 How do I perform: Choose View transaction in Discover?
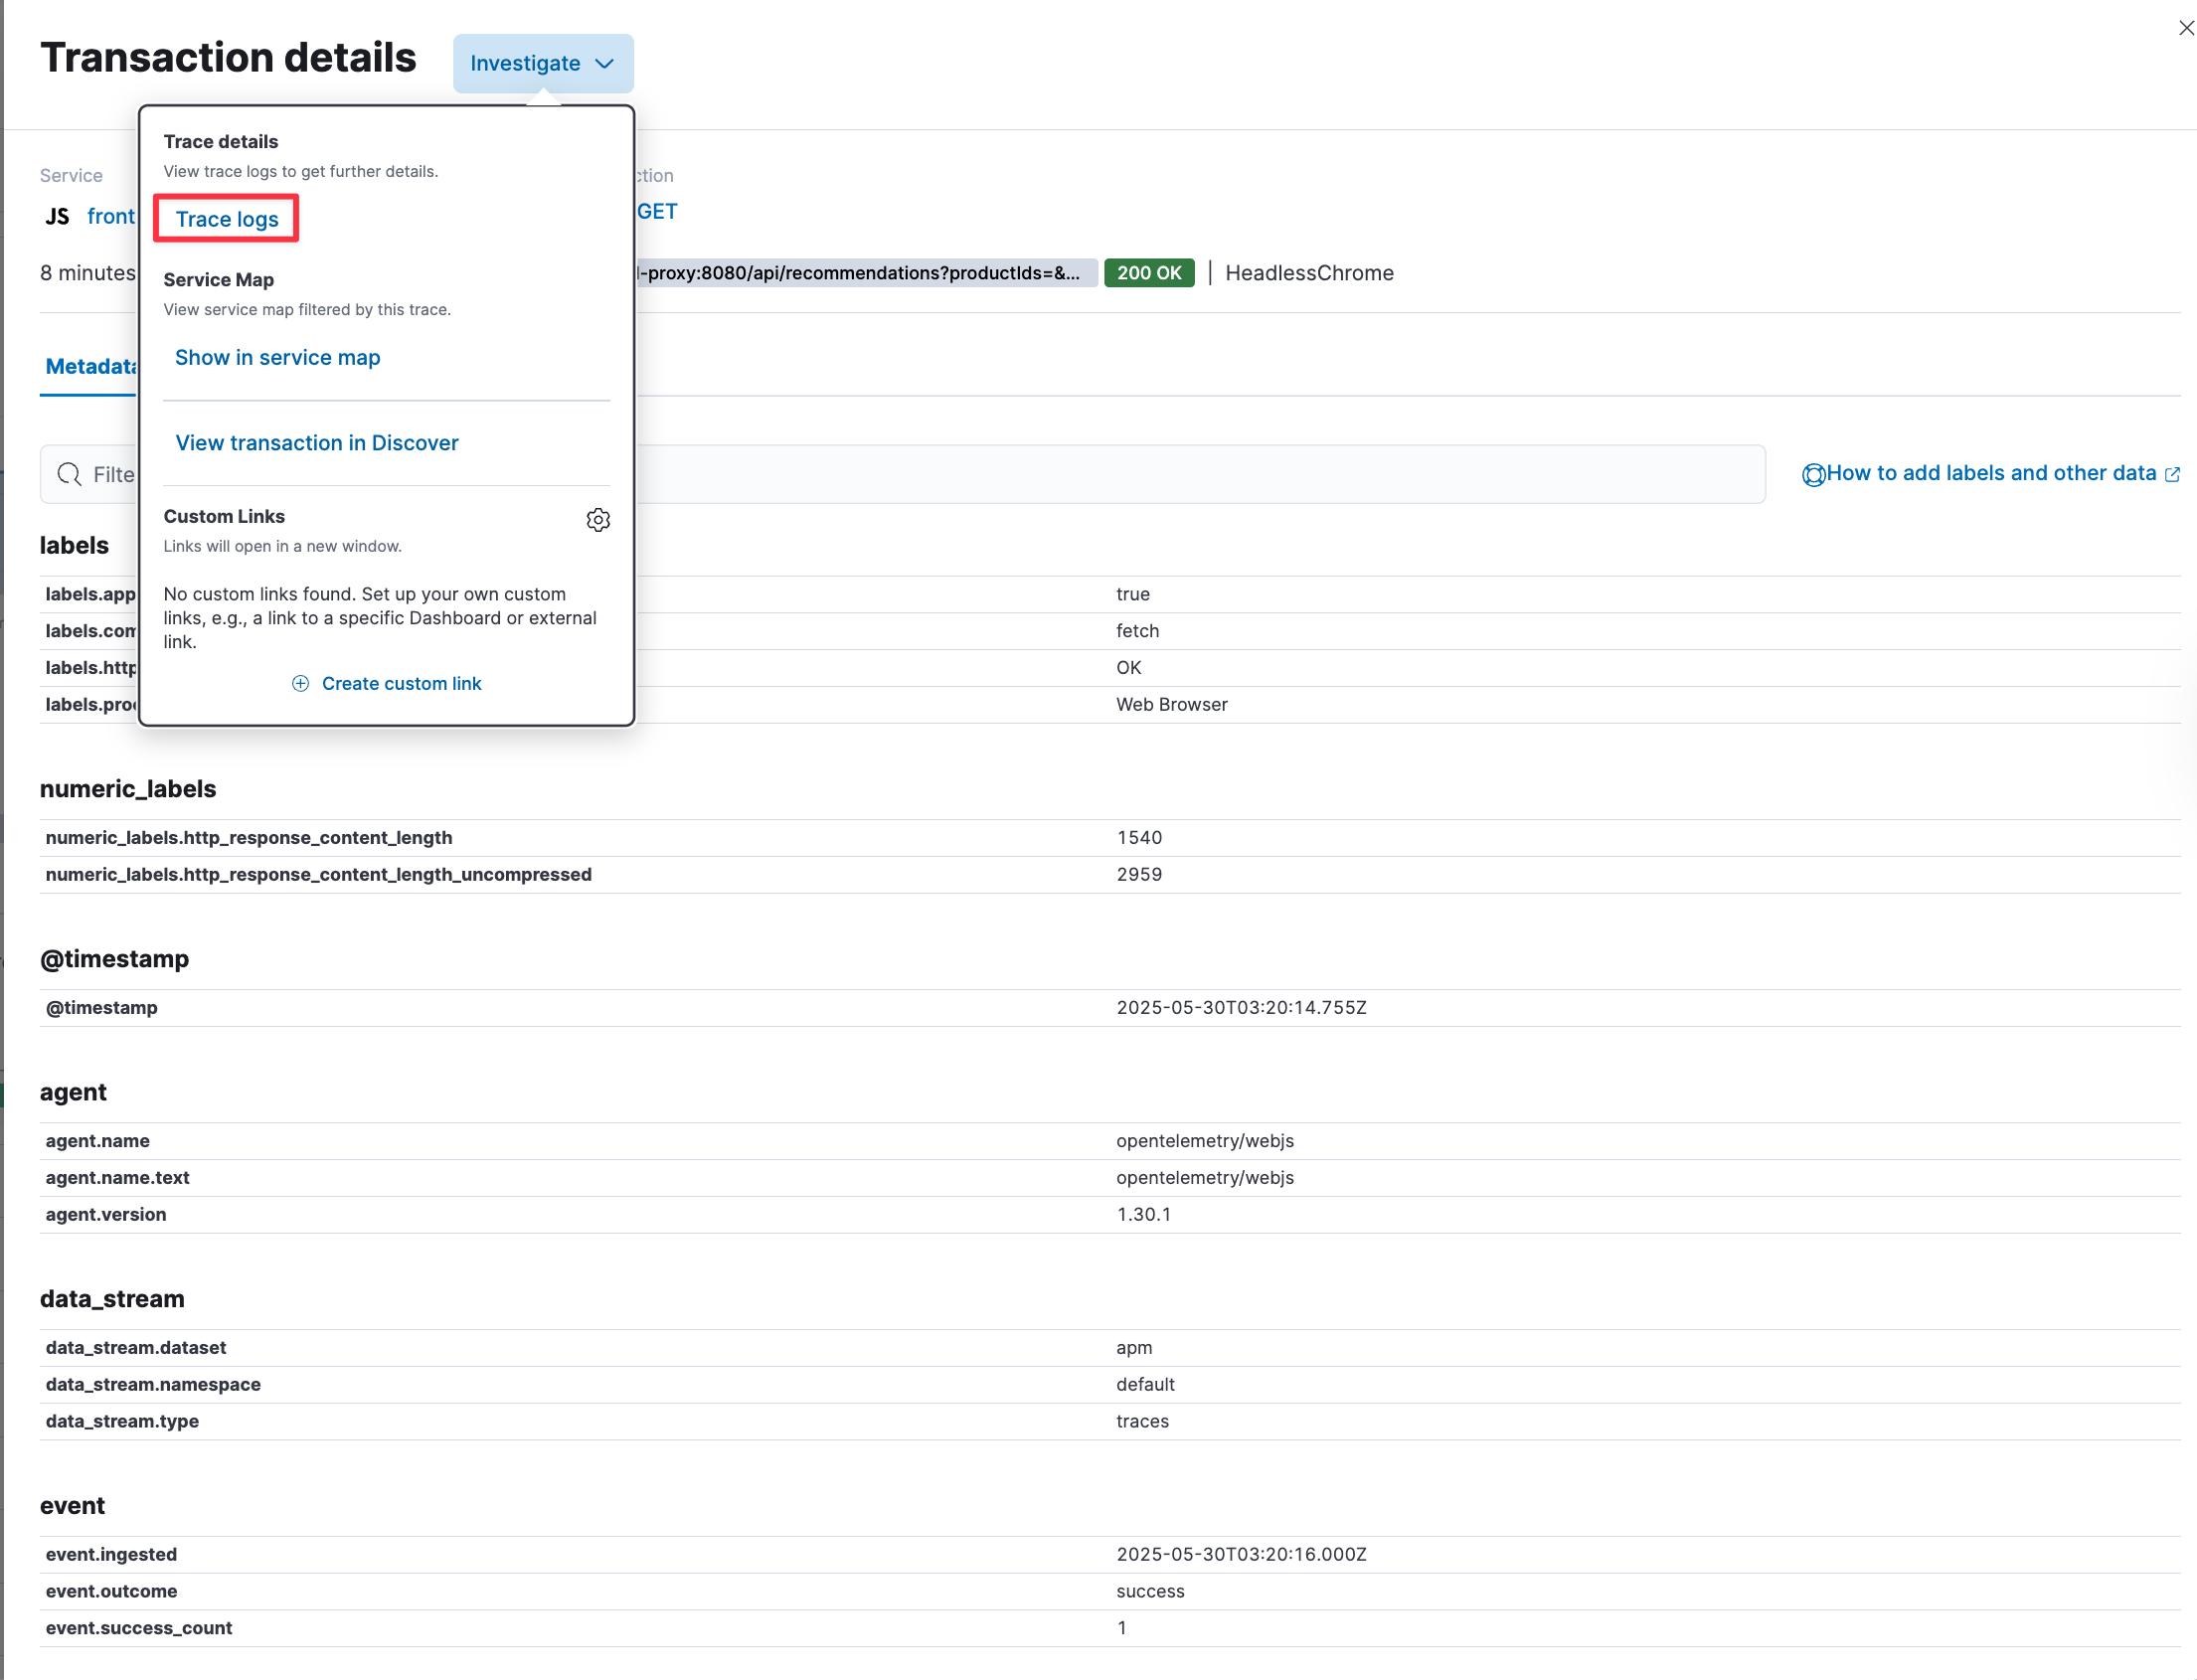[316, 443]
